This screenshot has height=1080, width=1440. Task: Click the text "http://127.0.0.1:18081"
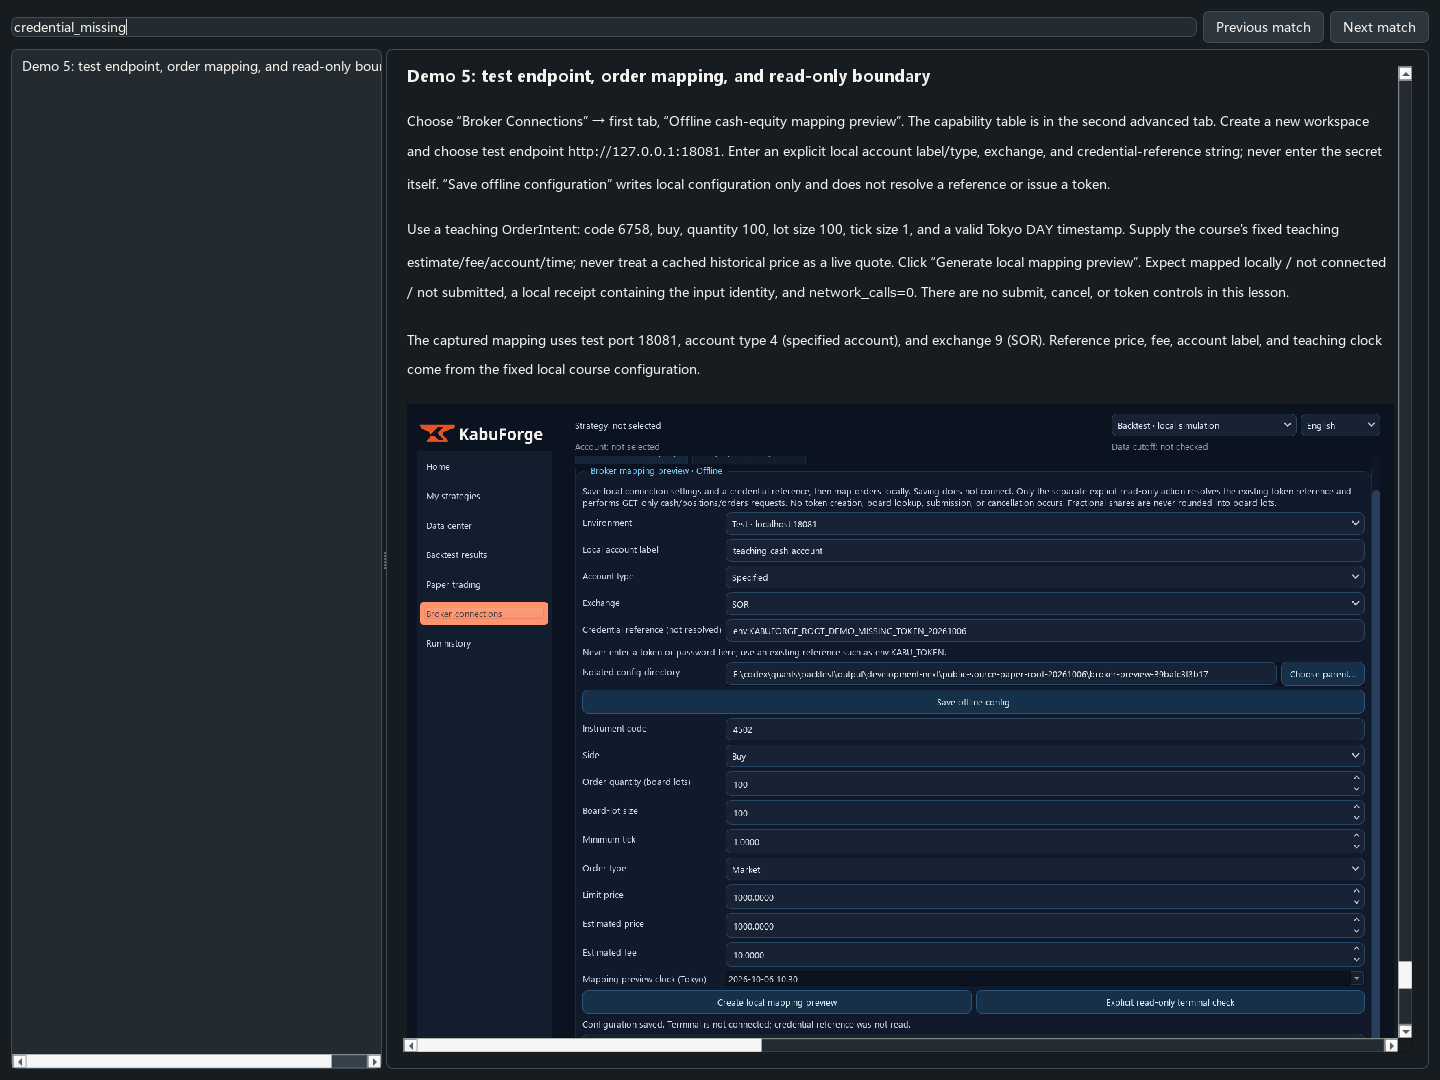point(644,151)
